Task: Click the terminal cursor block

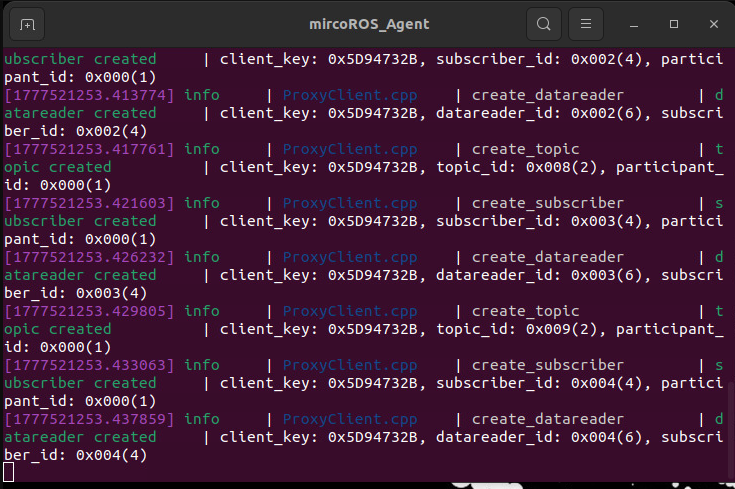Action: click(x=8, y=472)
